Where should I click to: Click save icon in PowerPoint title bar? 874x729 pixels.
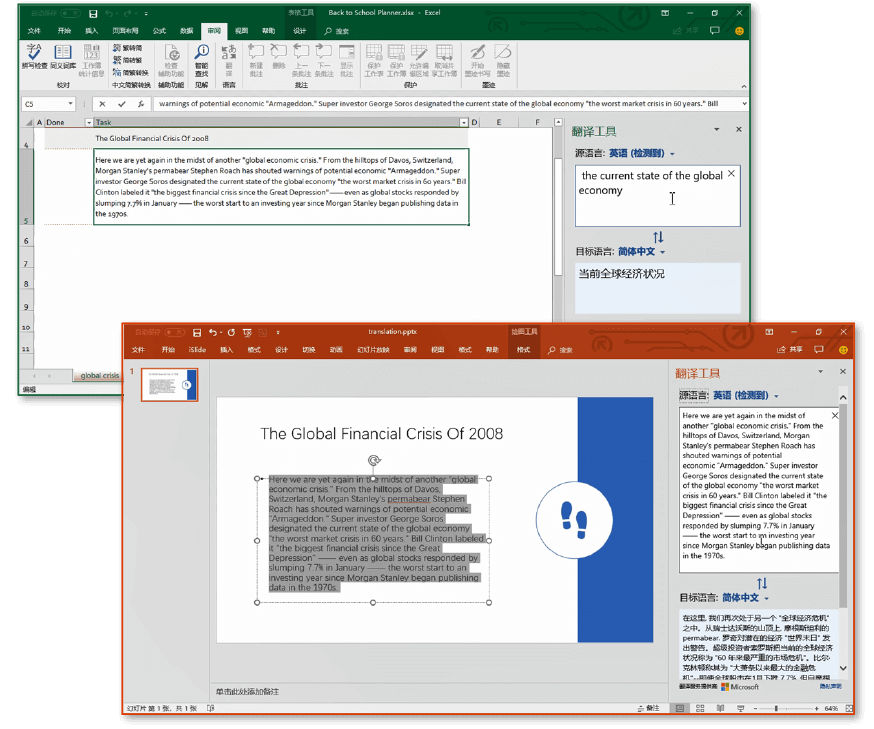tap(195, 332)
